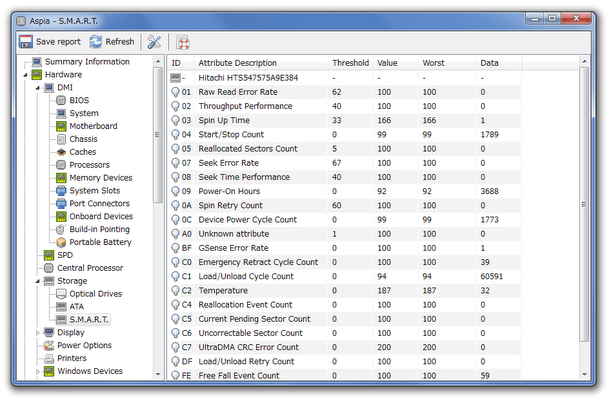This screenshot has width=609, height=401.
Task: Select Emergency Retract Cycle Count row
Action: pyautogui.click(x=345, y=262)
